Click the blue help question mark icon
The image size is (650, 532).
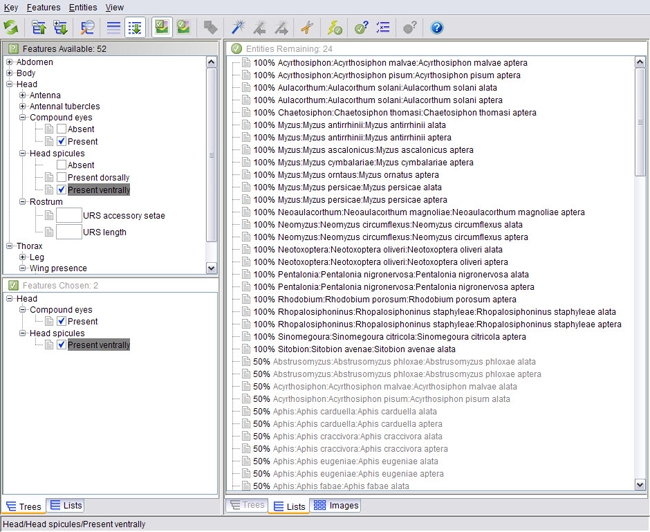pyautogui.click(x=437, y=28)
